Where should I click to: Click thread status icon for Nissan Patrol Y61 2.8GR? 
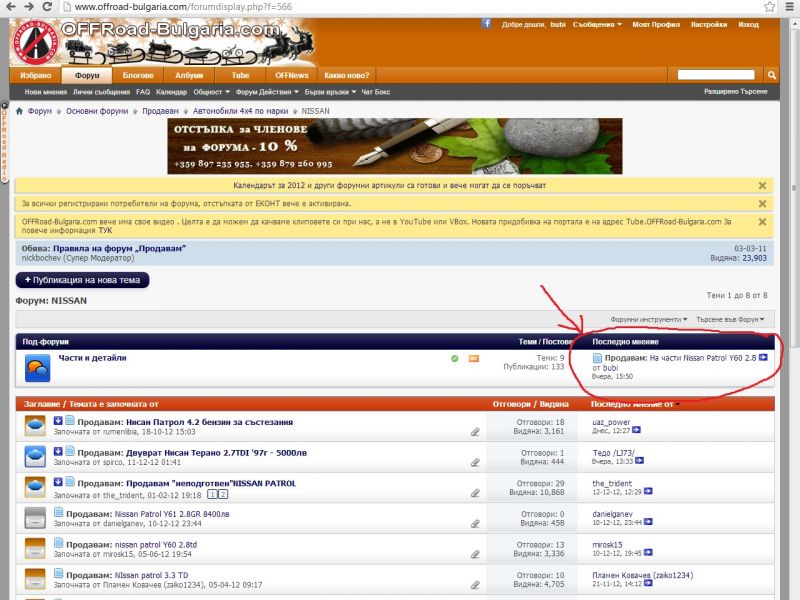[35, 518]
